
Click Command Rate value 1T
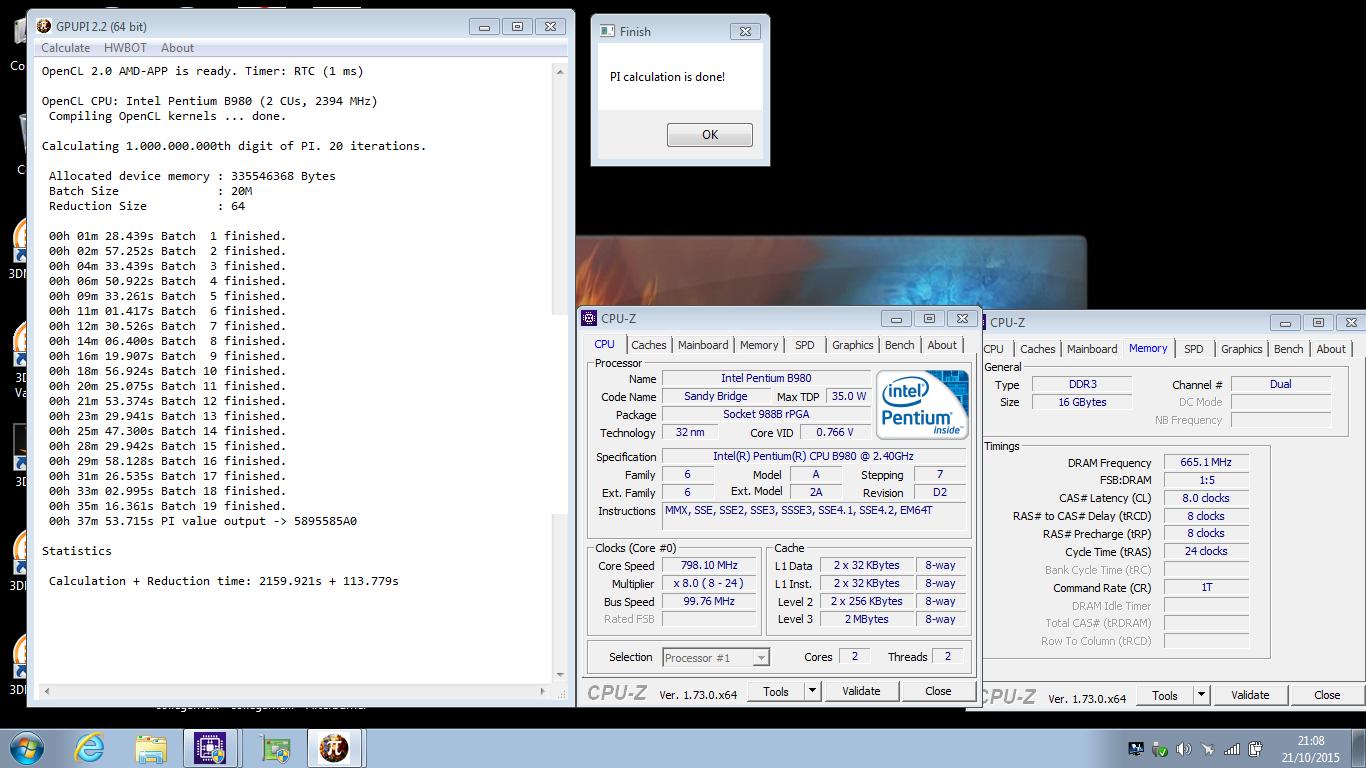1206,588
